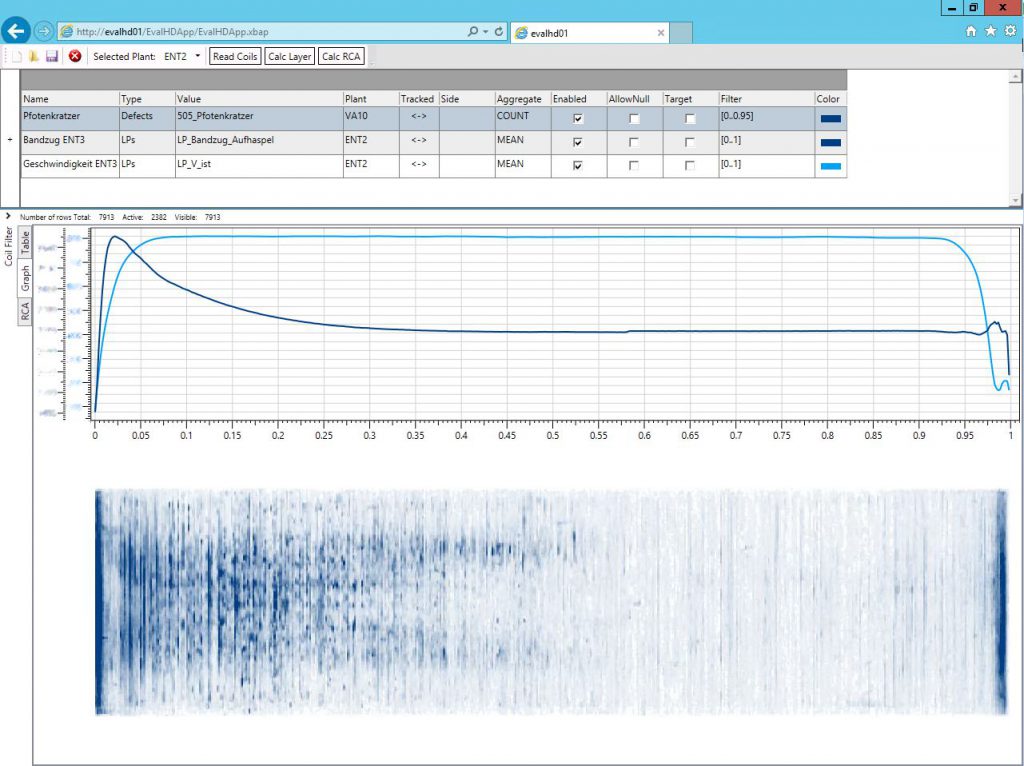Viewport: 1024px width, 766px height.
Task: Click the browser Forward arrow button
Action: click(x=44, y=31)
